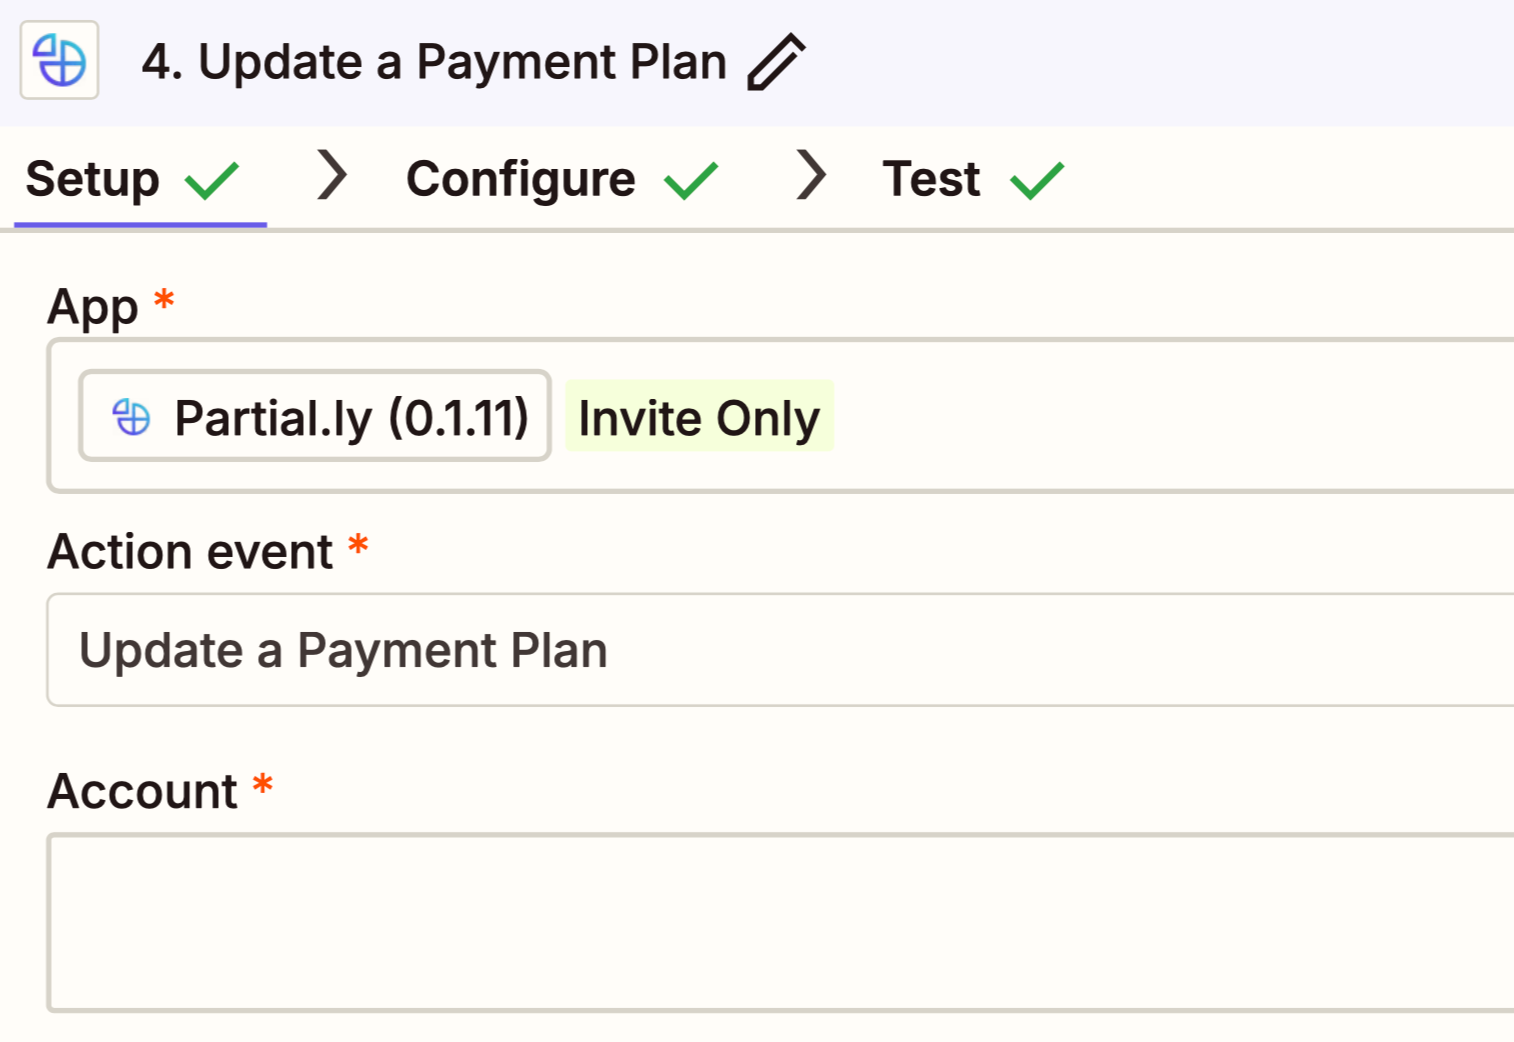Screen dimensions: 1514x1042
Task: Click the green checkmark beside Configure
Action: pos(691,180)
